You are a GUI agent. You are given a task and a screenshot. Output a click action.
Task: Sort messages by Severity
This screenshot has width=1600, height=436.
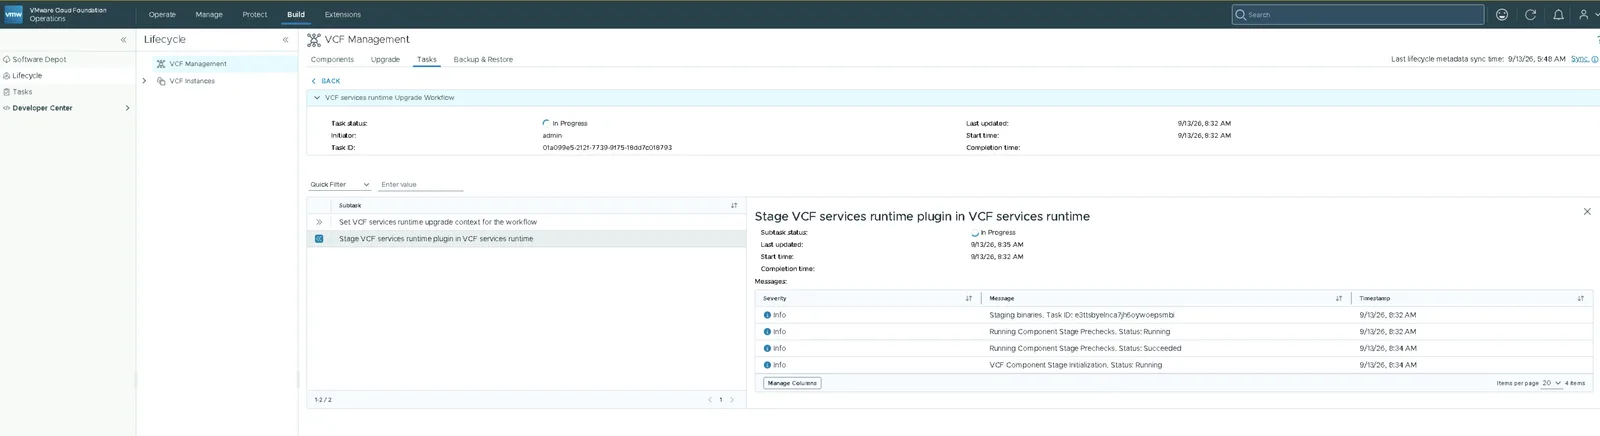click(968, 299)
